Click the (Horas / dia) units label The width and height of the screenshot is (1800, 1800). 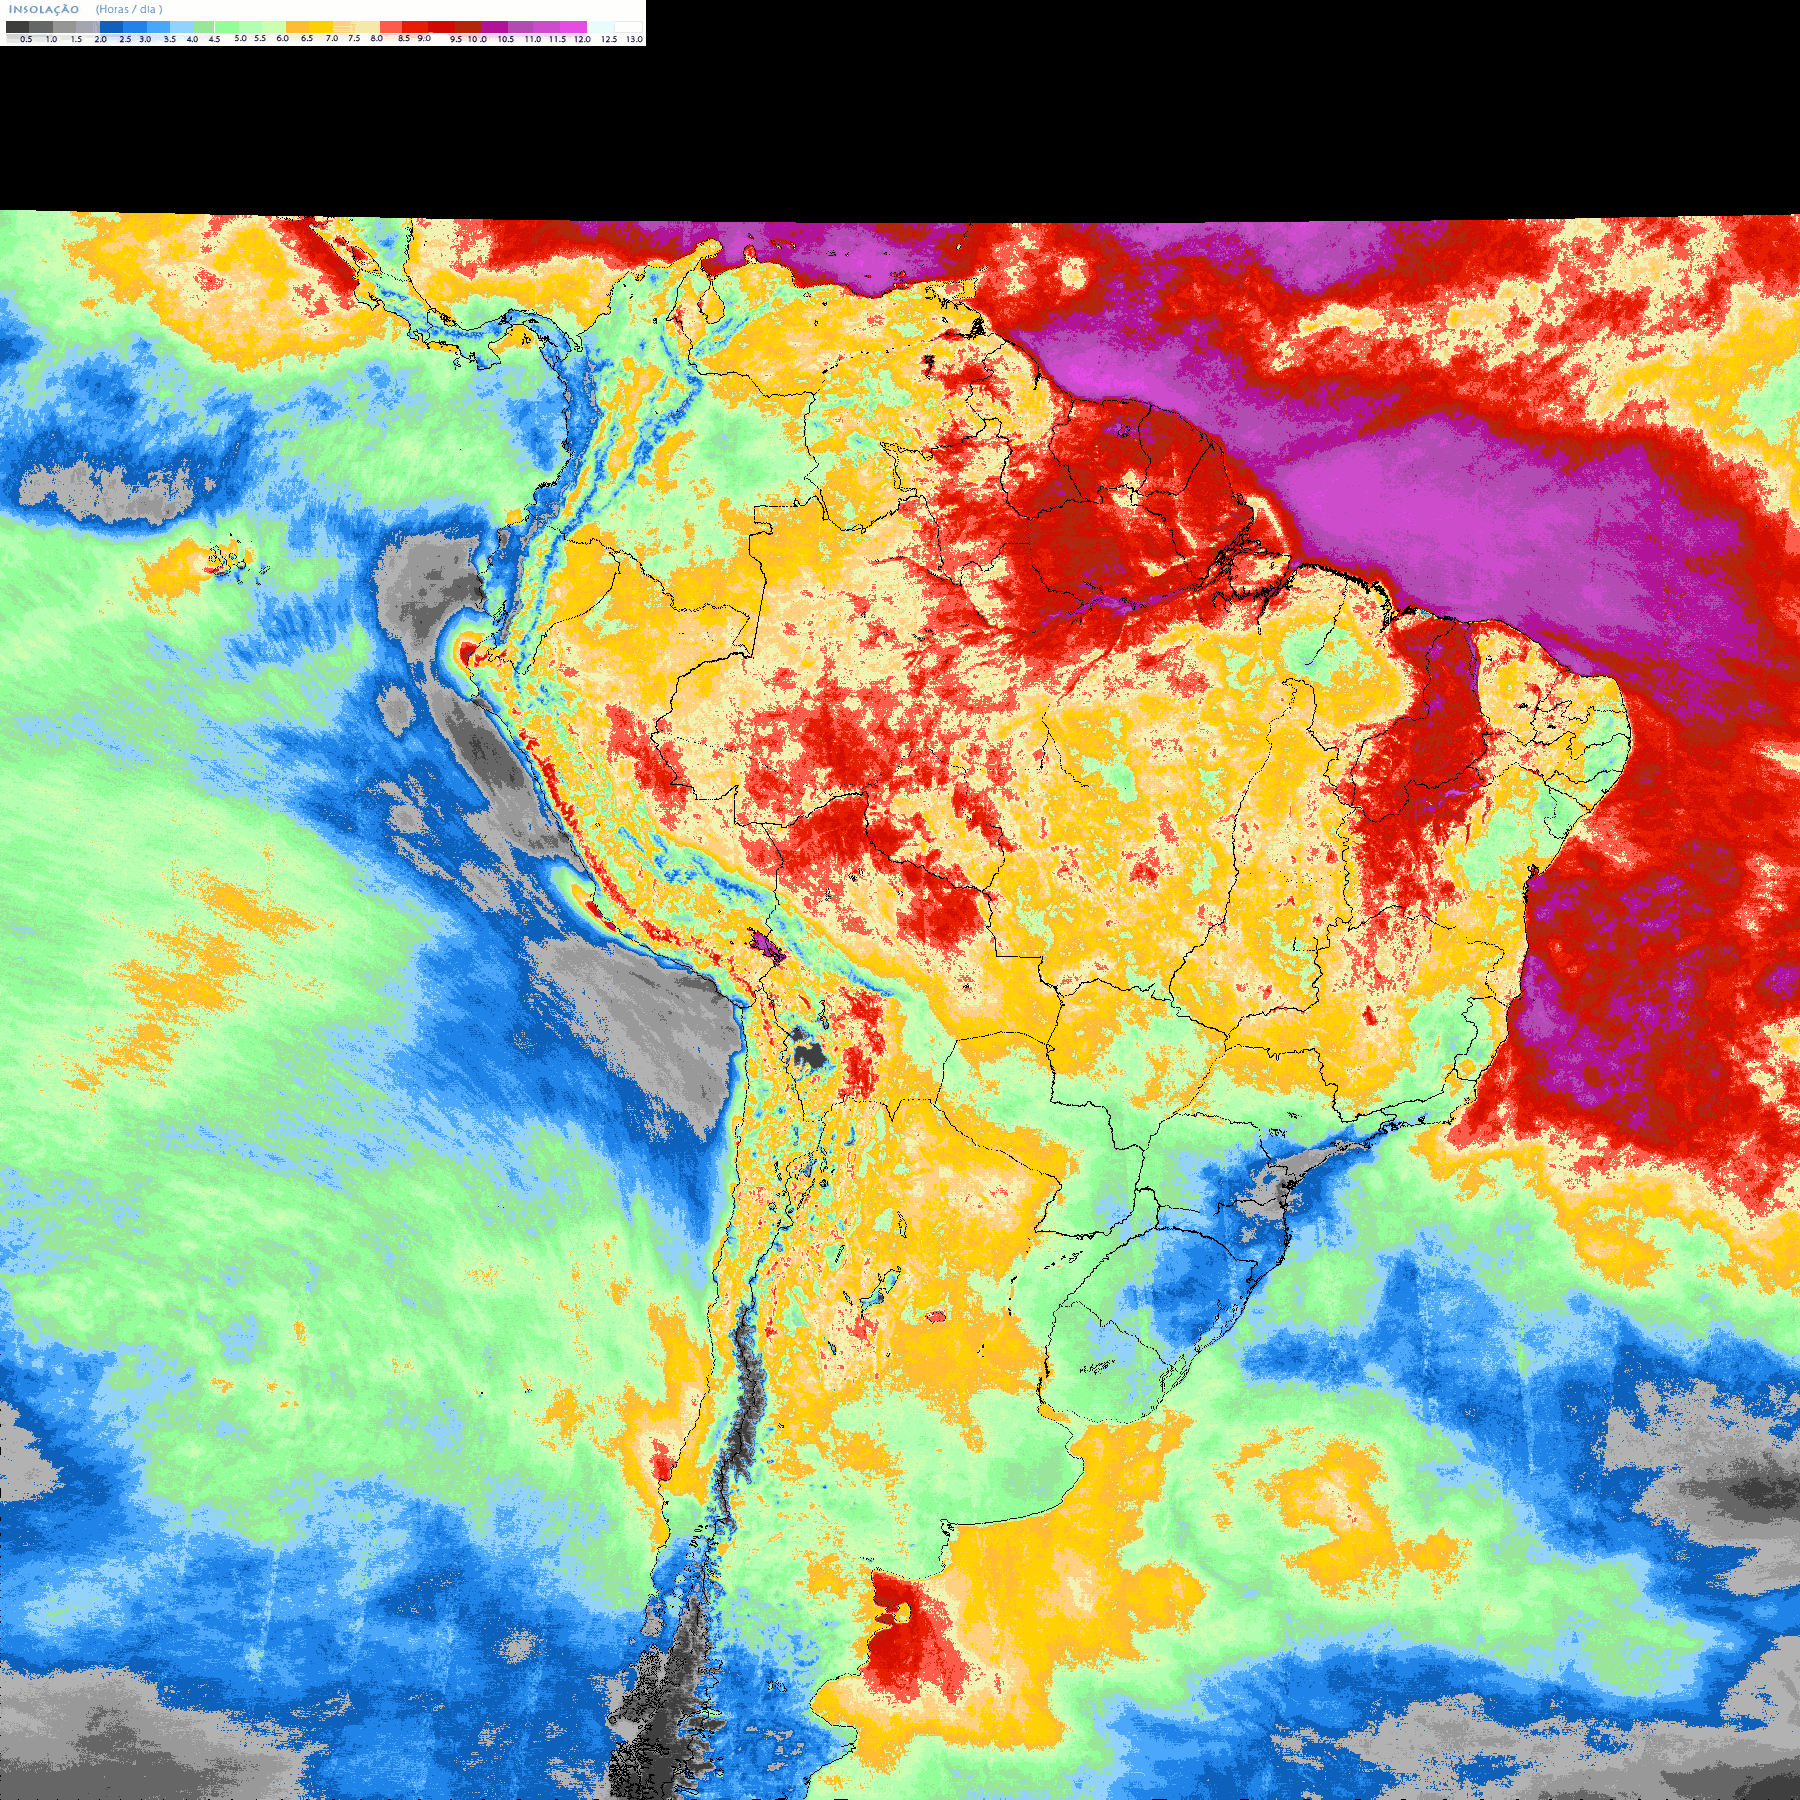tap(129, 10)
